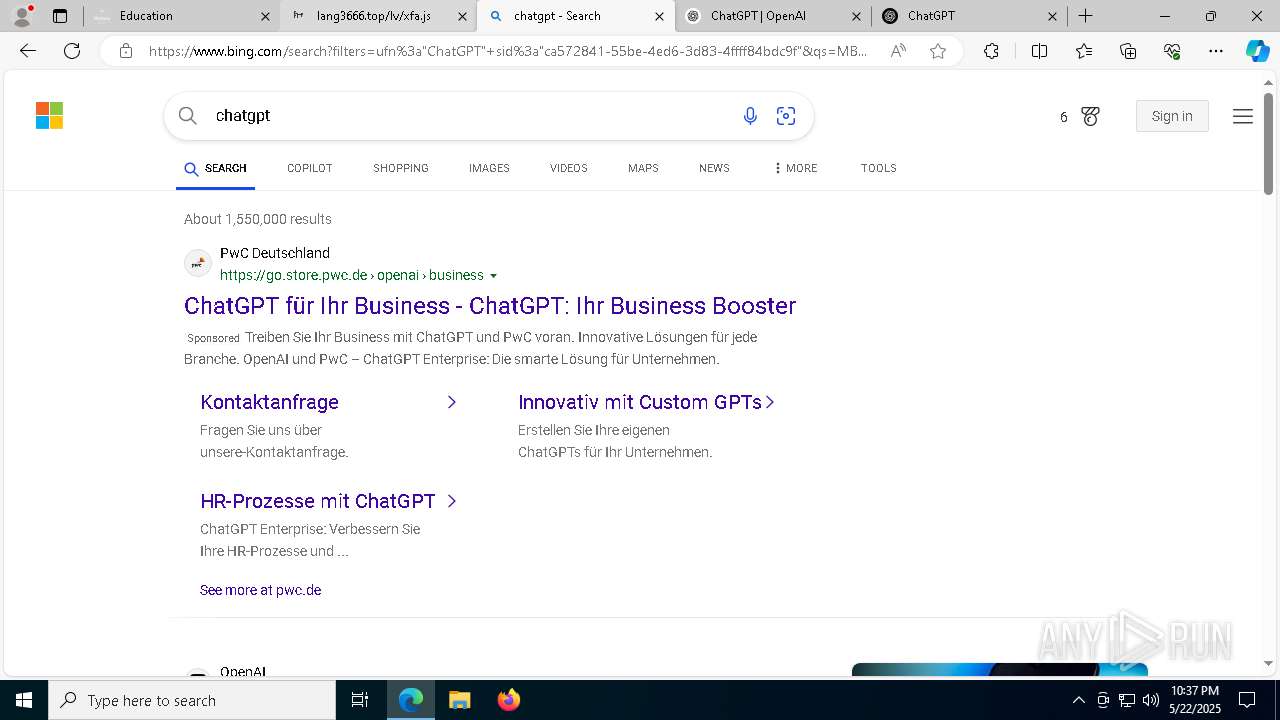Image resolution: width=1280 pixels, height=720 pixels.
Task: Launch Copilot sidebar icon
Action: point(1257,51)
